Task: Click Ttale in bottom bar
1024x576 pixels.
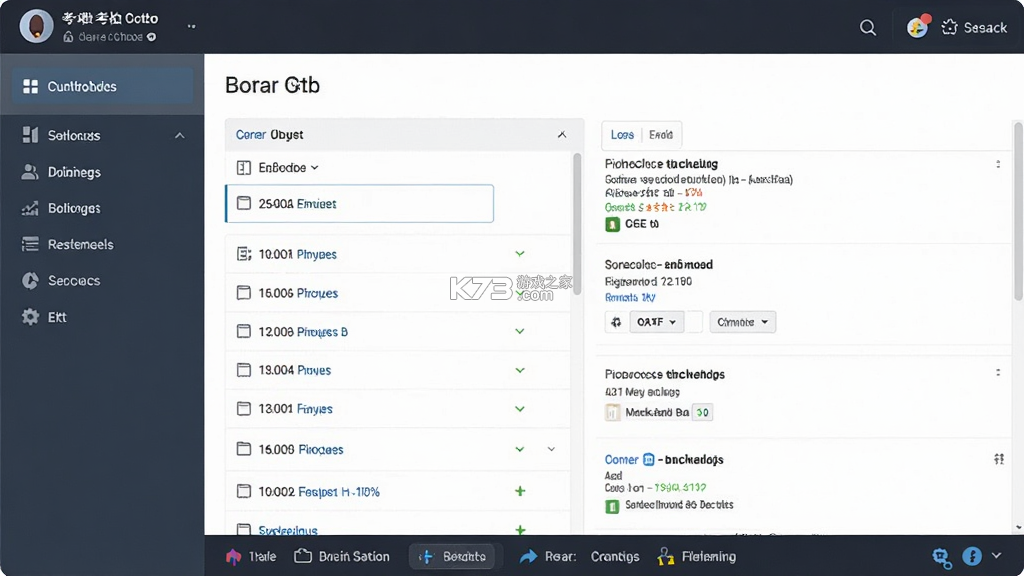Action: [251, 556]
